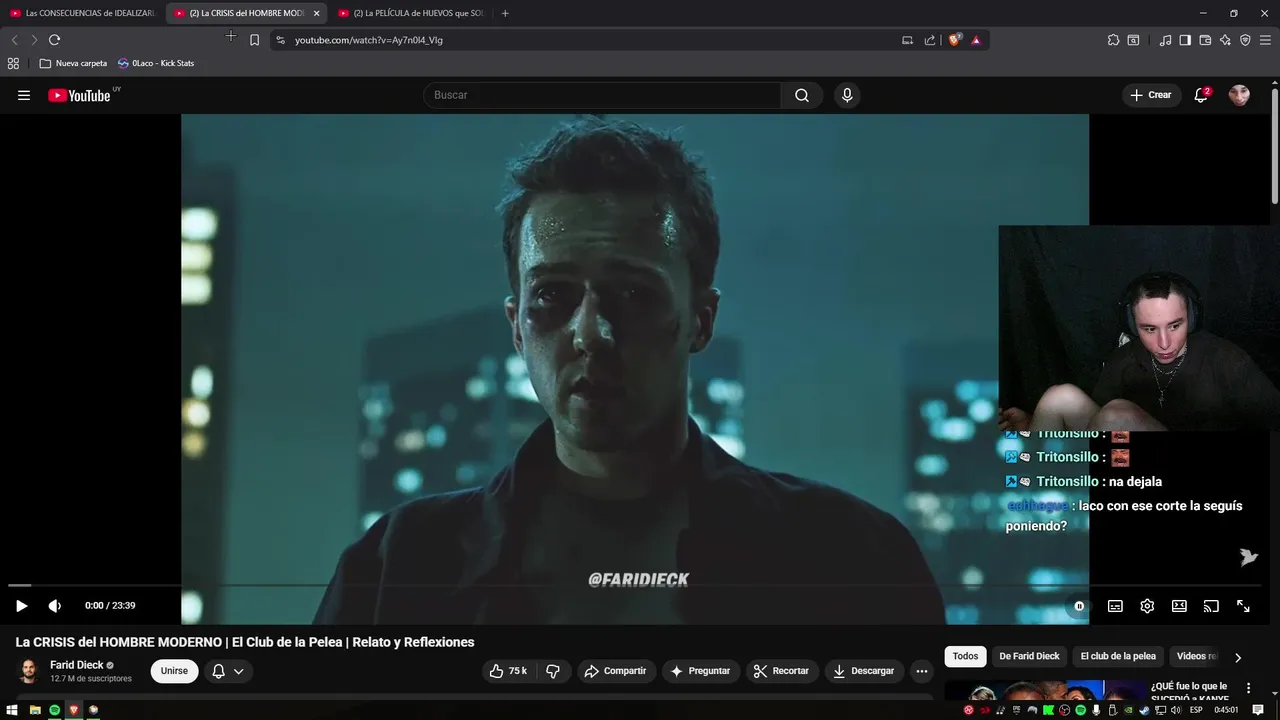This screenshot has width=1280, height=720.
Task: Like the video with 75 k likes
Action: click(509, 671)
